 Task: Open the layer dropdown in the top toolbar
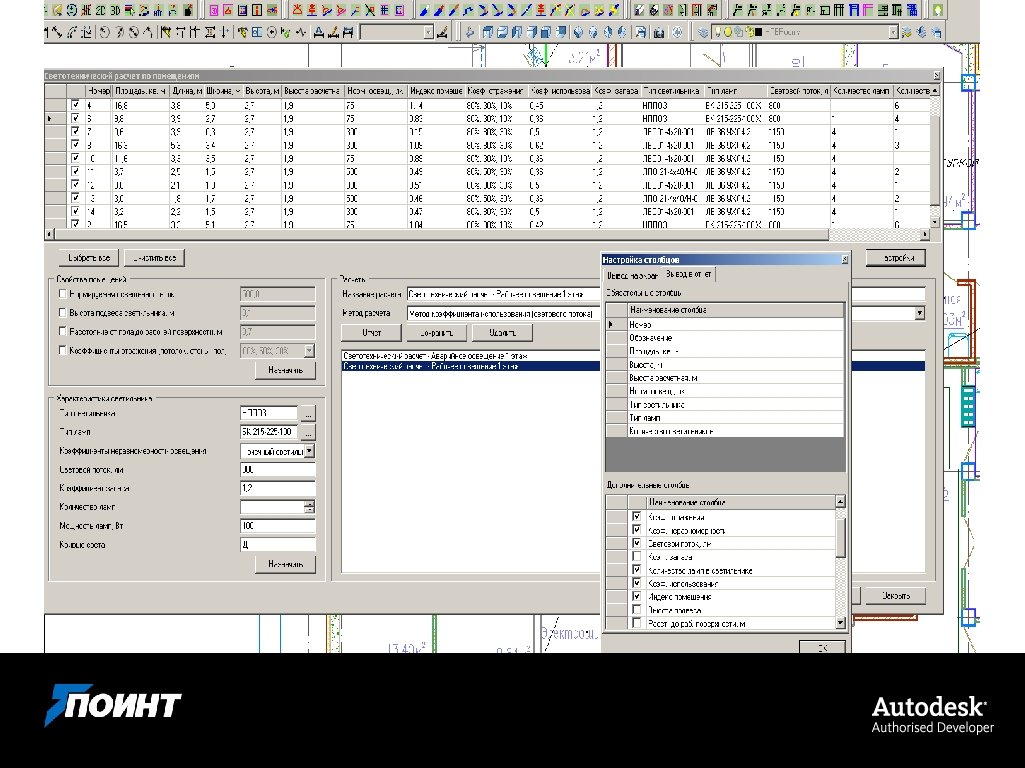coord(893,32)
